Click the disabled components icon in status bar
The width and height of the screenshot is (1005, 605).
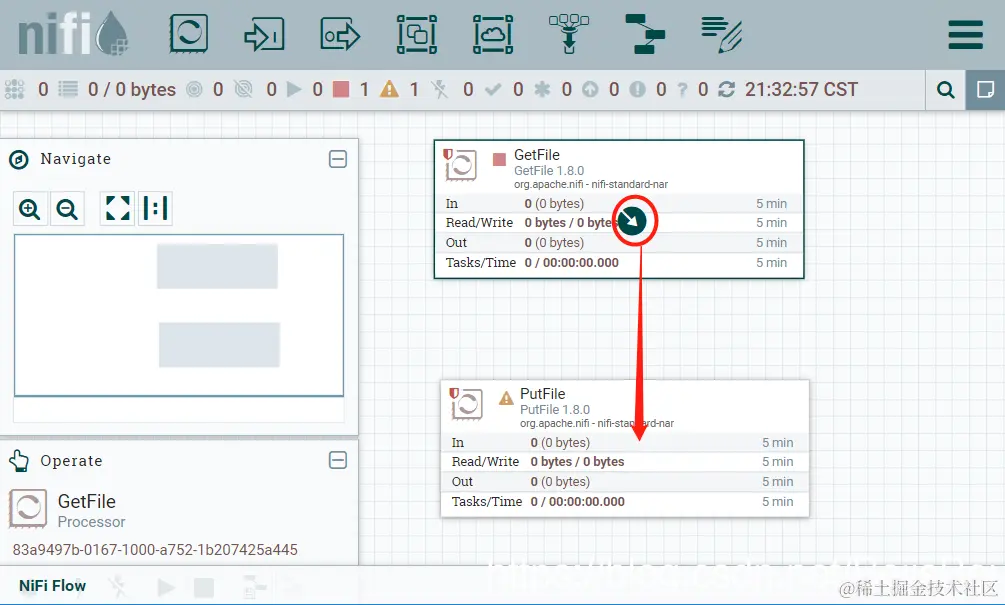click(x=440, y=89)
